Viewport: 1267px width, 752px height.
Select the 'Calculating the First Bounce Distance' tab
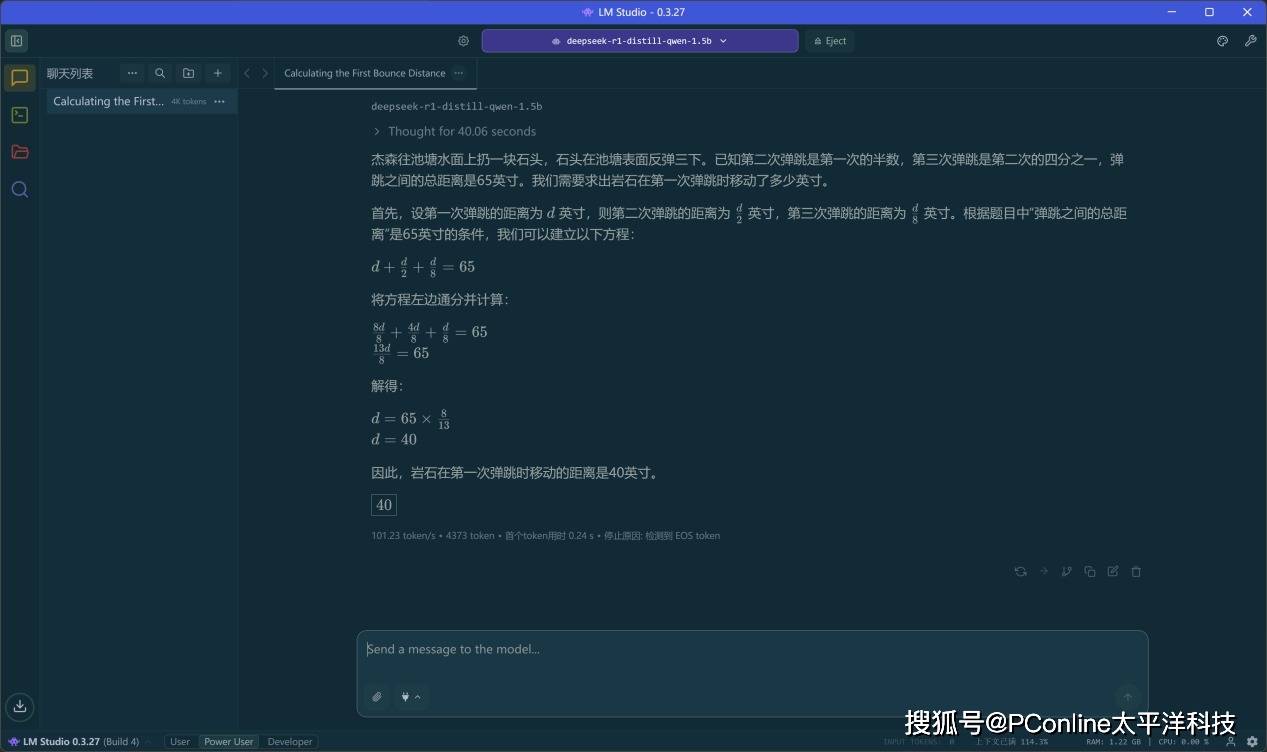(x=364, y=73)
